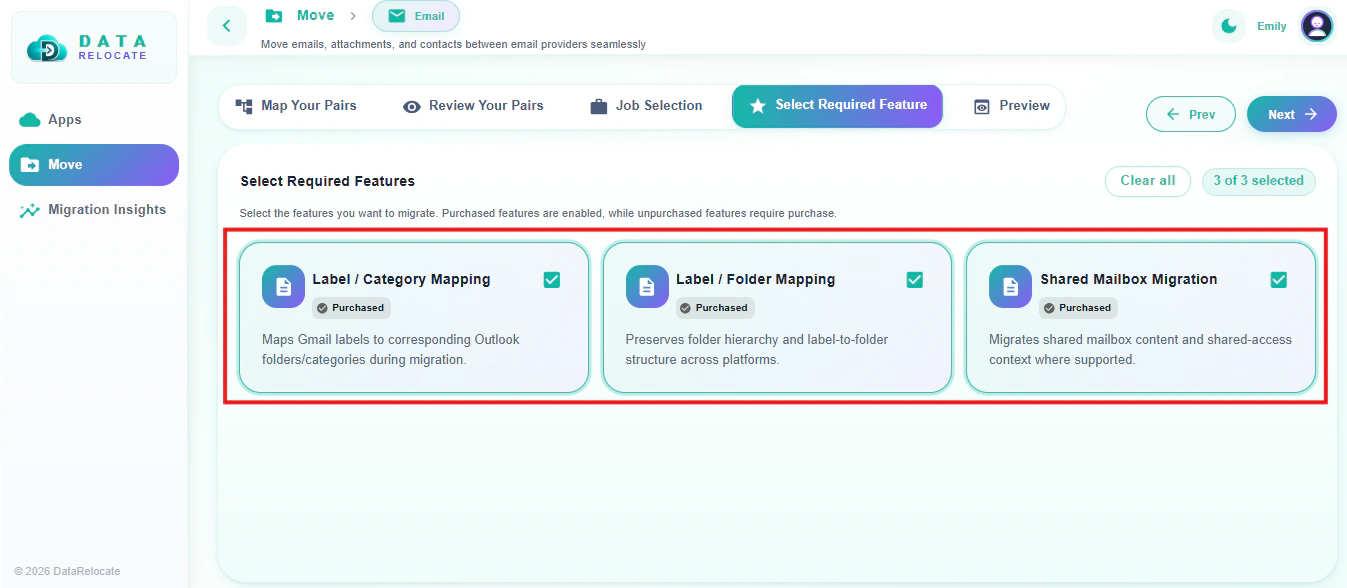Click the Next button
Image resolution: width=1347 pixels, height=588 pixels.
point(1292,115)
